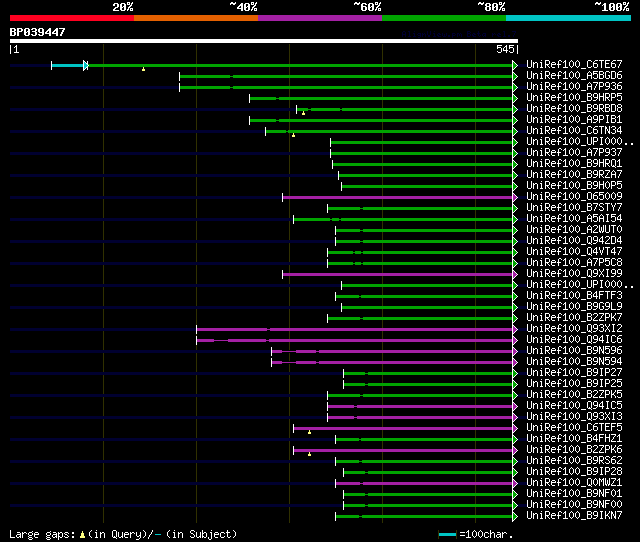Screen dimensions: 640x542
Task: Click the yellow gap marker under C6TE67 bar
Action: (x=143, y=69)
